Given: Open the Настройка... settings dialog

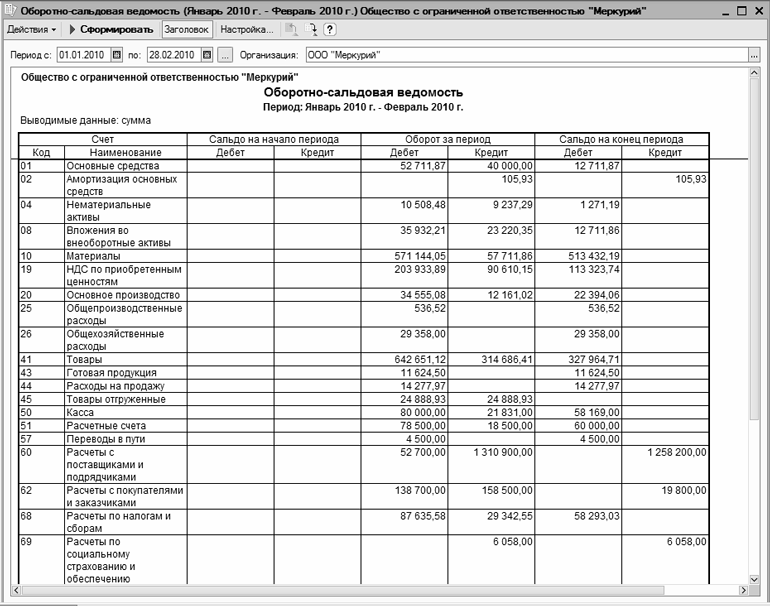Looking at the screenshot, I should (x=247, y=30).
